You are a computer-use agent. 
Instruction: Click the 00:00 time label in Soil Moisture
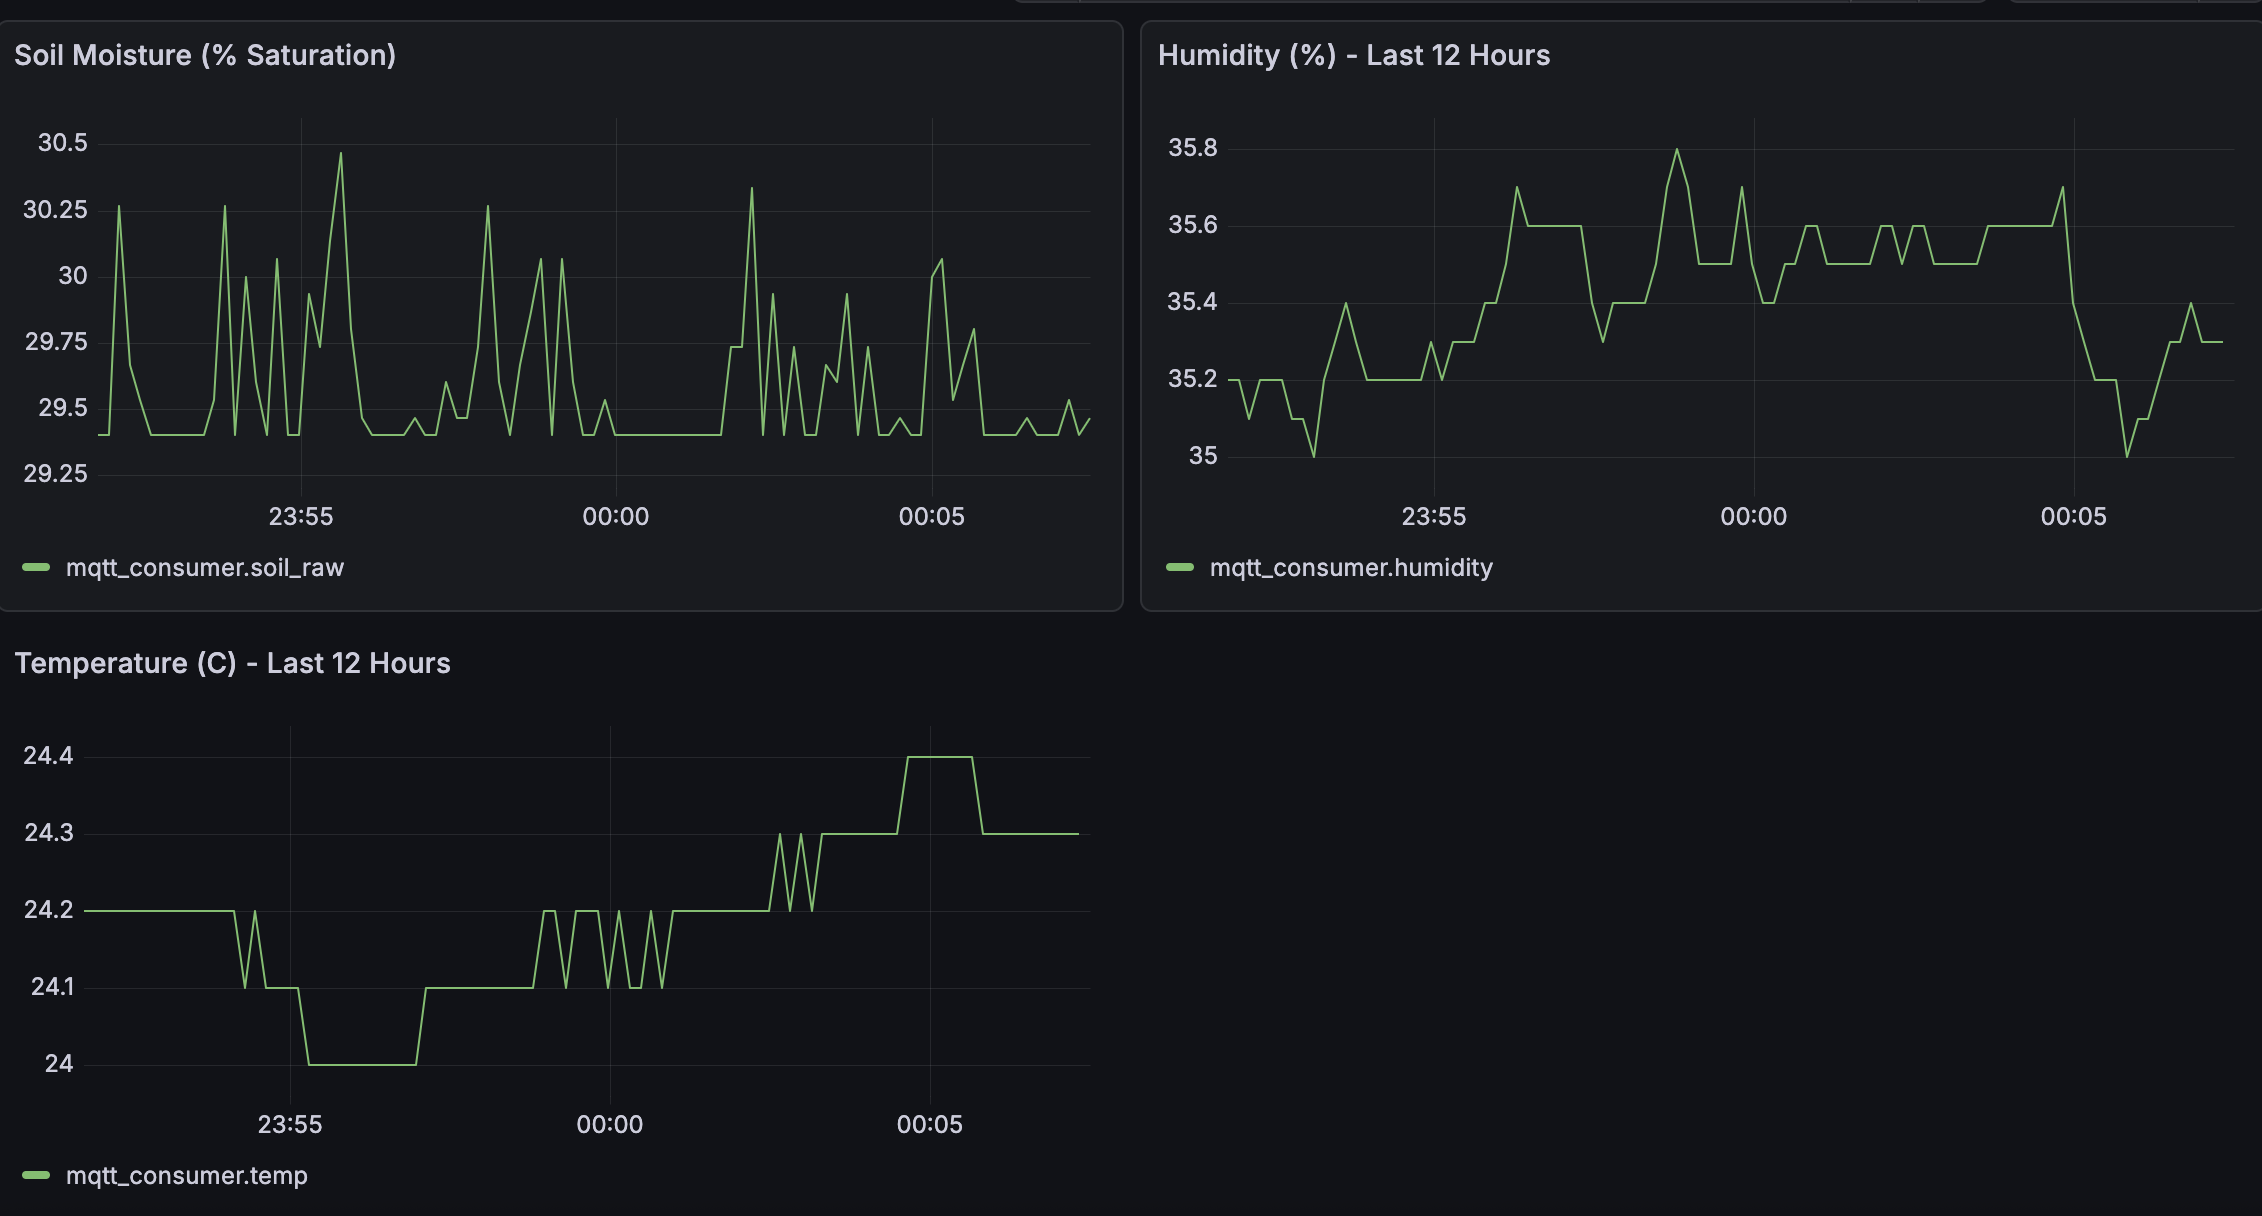tap(616, 517)
